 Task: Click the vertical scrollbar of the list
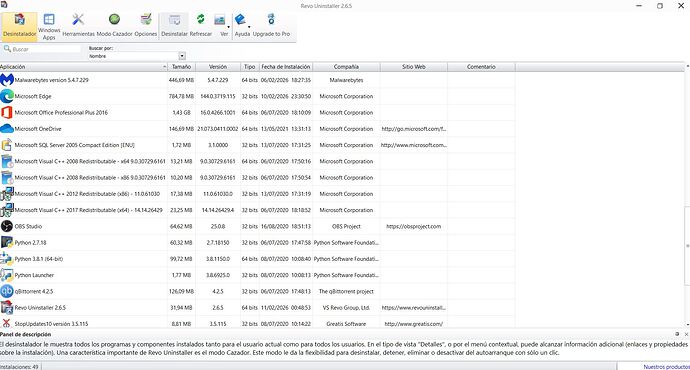click(687, 246)
